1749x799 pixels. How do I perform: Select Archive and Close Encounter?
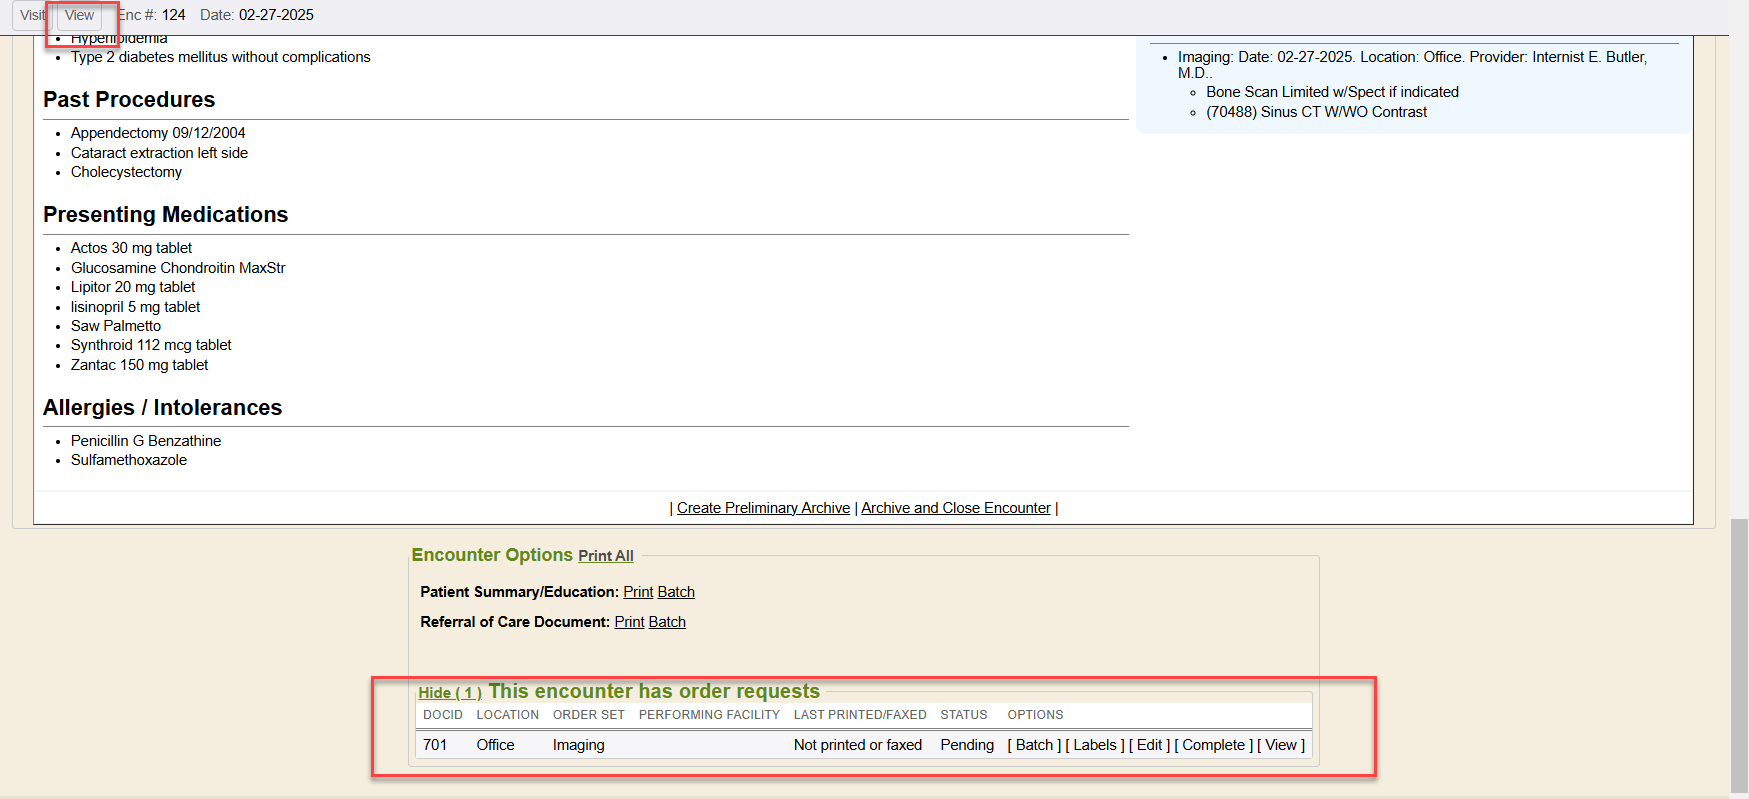tap(955, 508)
